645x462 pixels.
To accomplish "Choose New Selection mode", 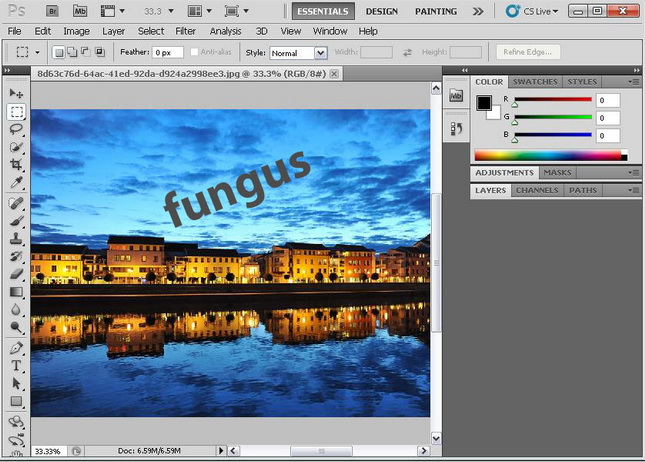I will (59, 52).
